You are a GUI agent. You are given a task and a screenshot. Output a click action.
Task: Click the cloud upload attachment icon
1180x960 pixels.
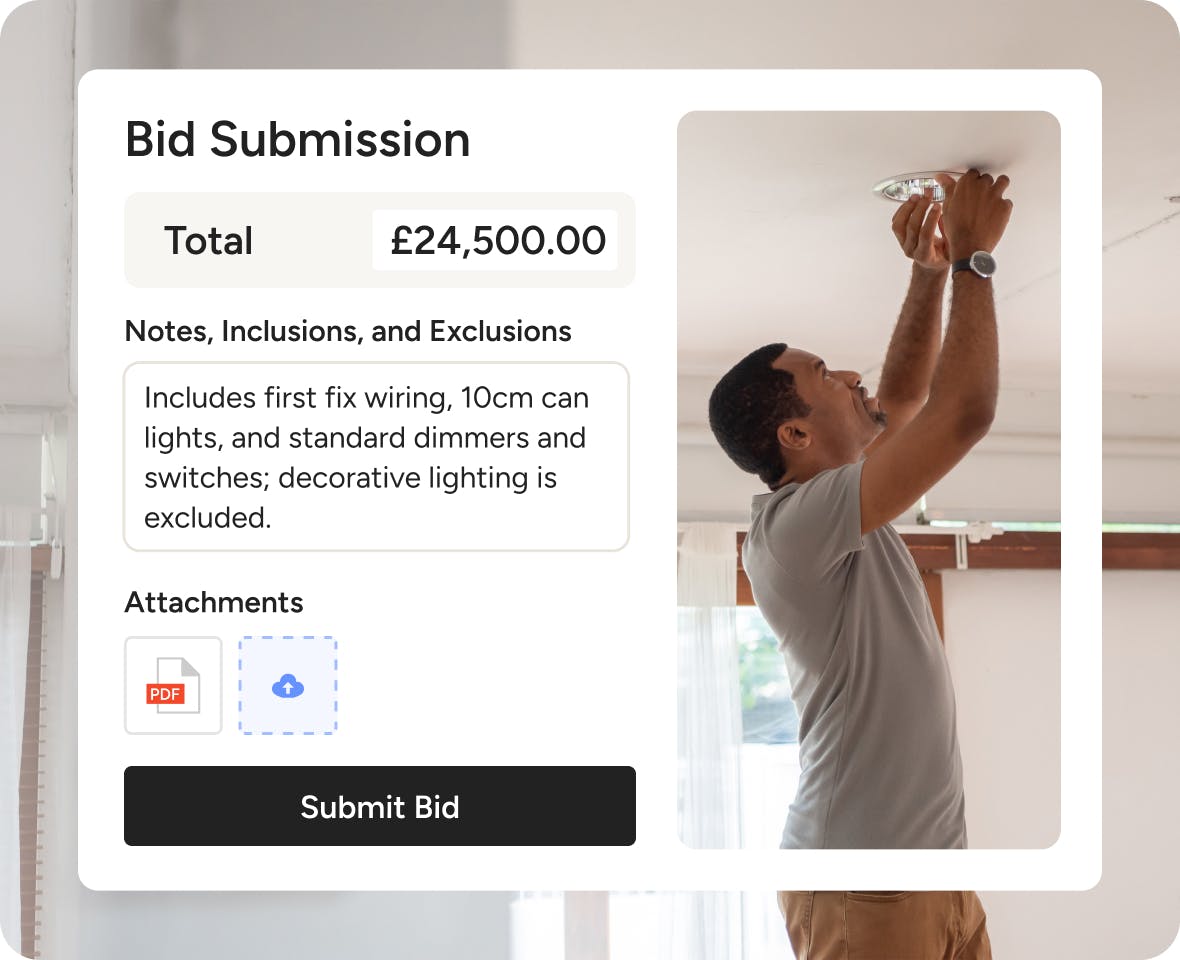coord(288,686)
